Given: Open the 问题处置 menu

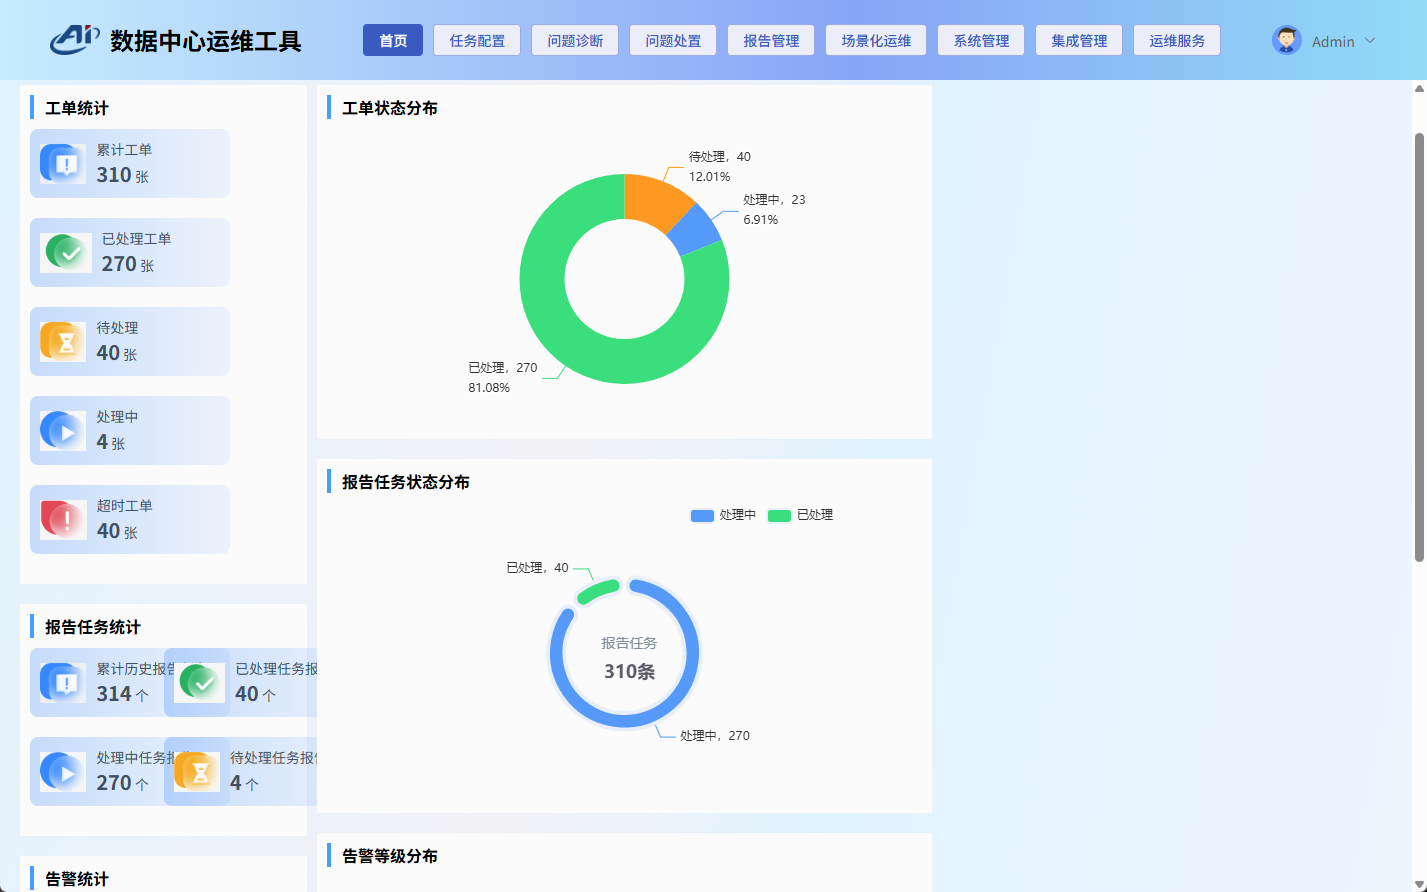Looking at the screenshot, I should pyautogui.click(x=673, y=40).
